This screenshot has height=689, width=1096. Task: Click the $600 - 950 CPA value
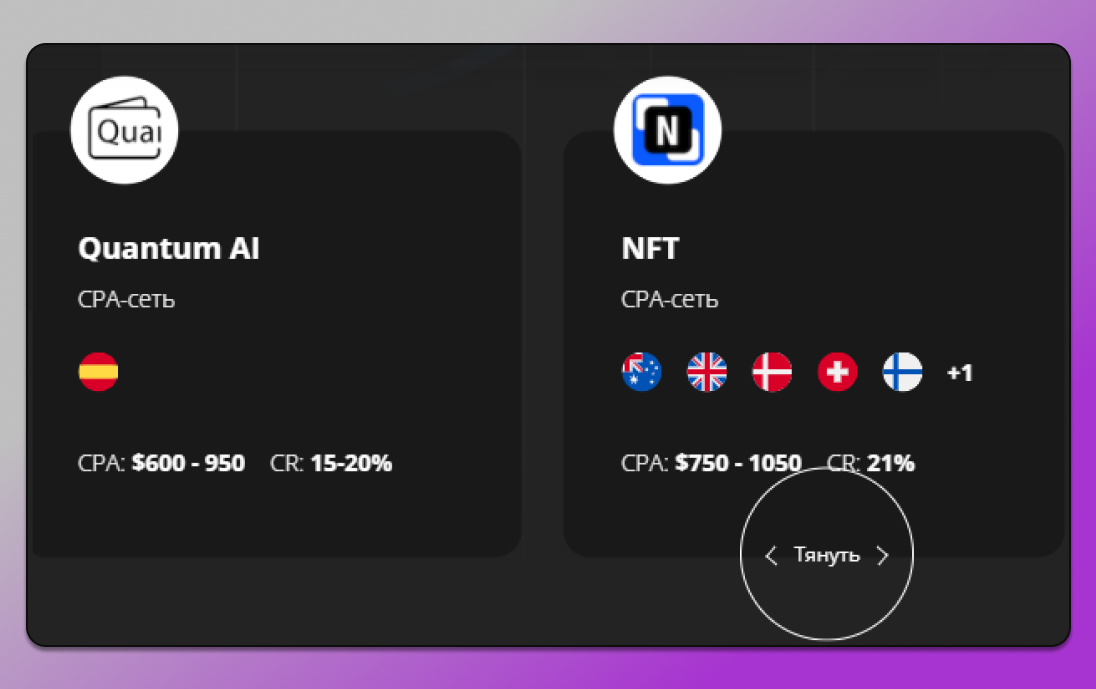coord(188,464)
